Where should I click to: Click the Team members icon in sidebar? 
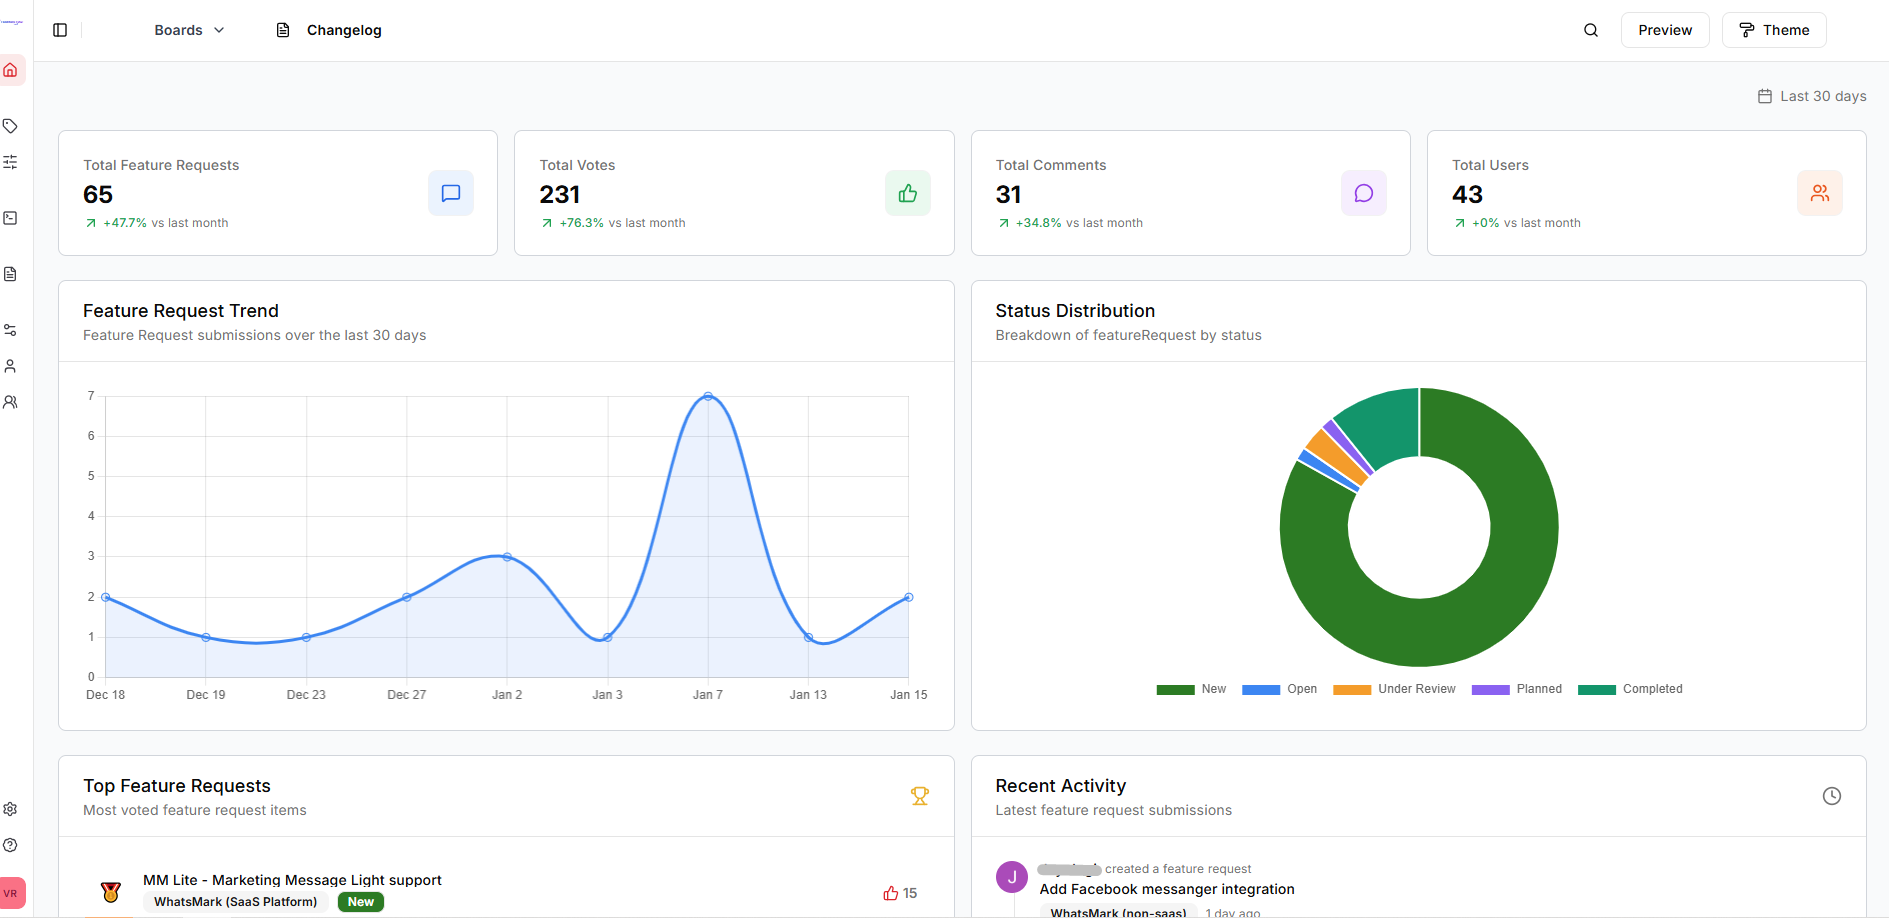point(11,401)
